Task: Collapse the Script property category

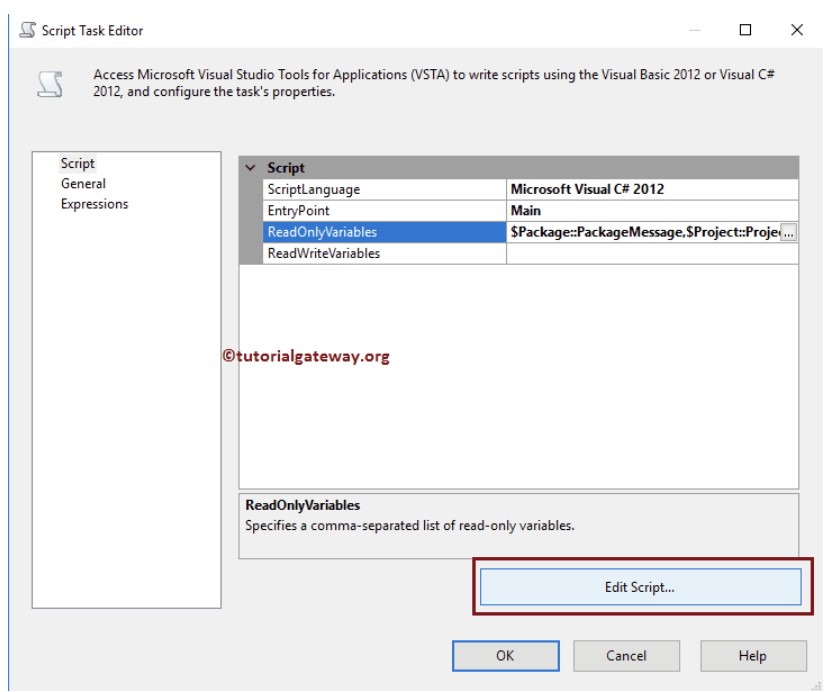Action: 251,168
